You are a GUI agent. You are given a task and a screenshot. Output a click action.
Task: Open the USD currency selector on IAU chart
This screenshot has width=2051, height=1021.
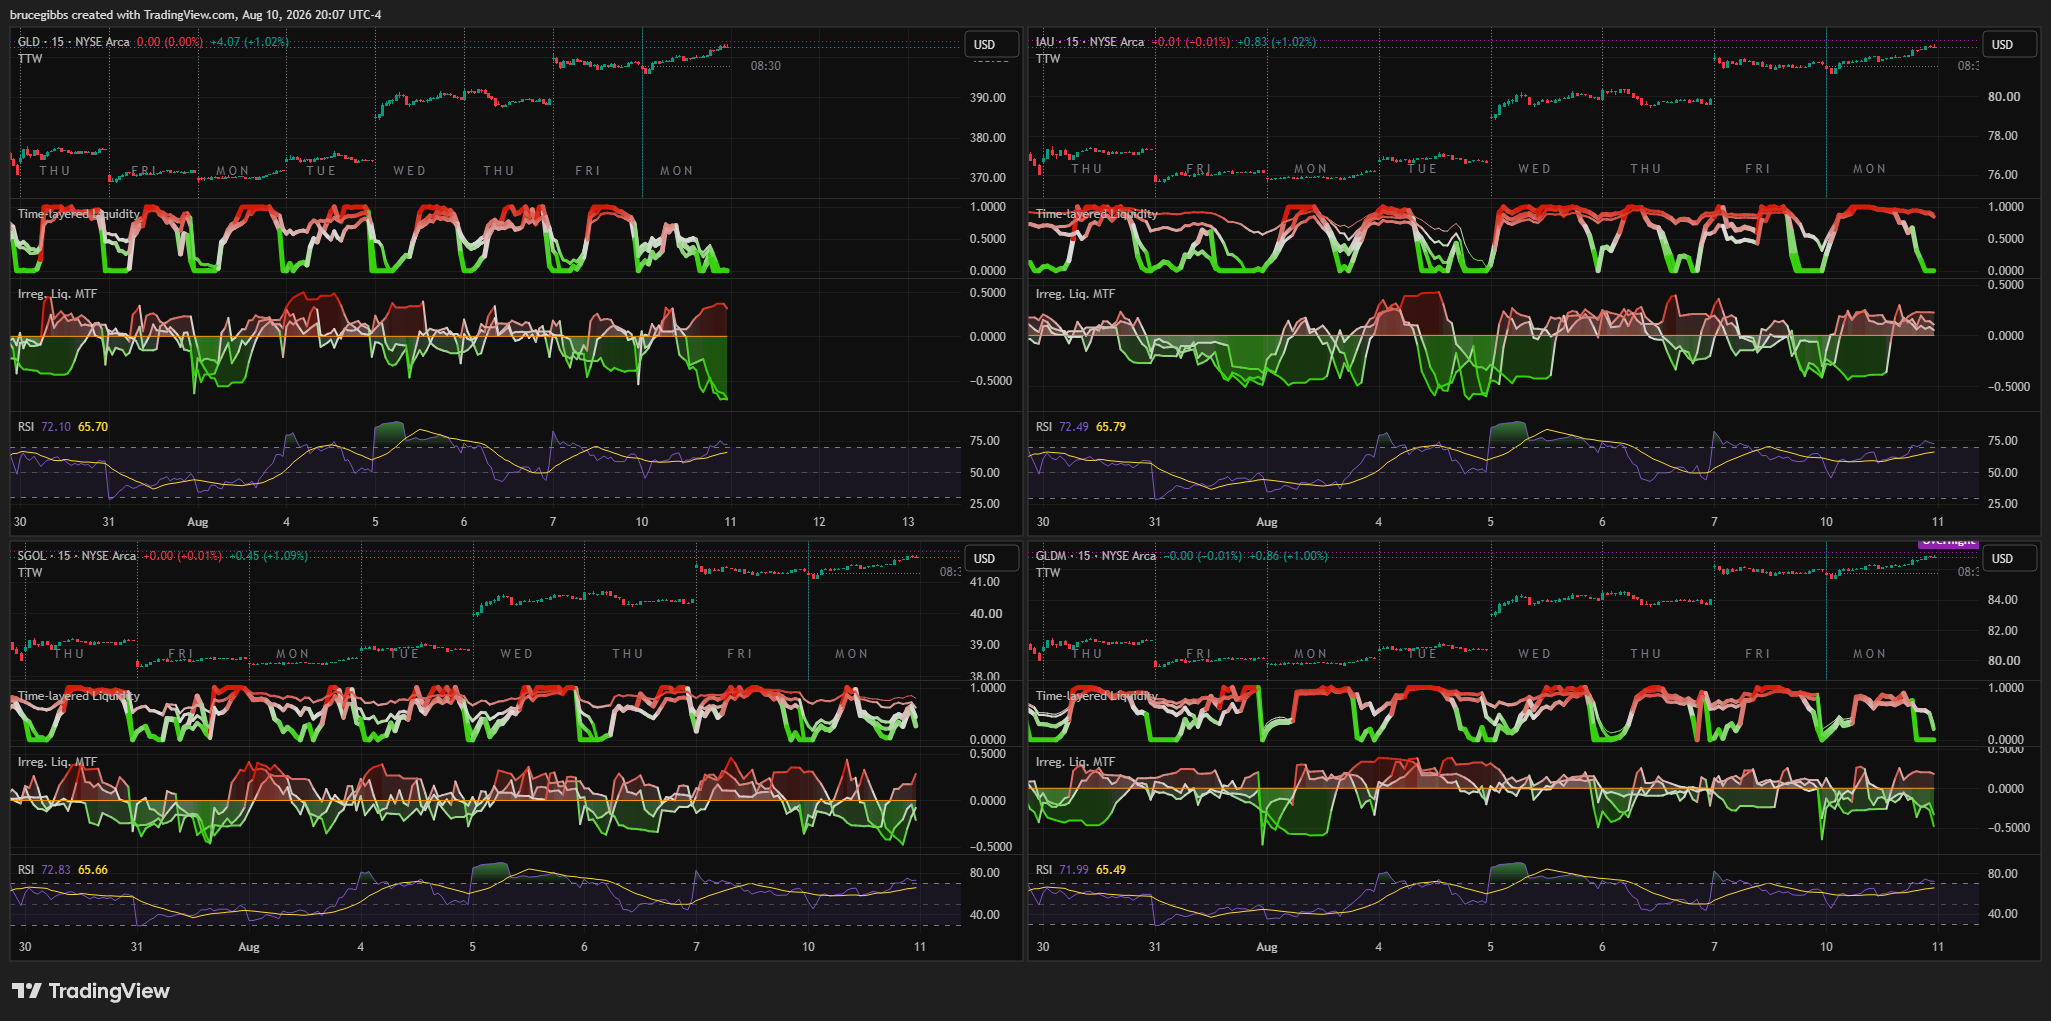point(2009,45)
